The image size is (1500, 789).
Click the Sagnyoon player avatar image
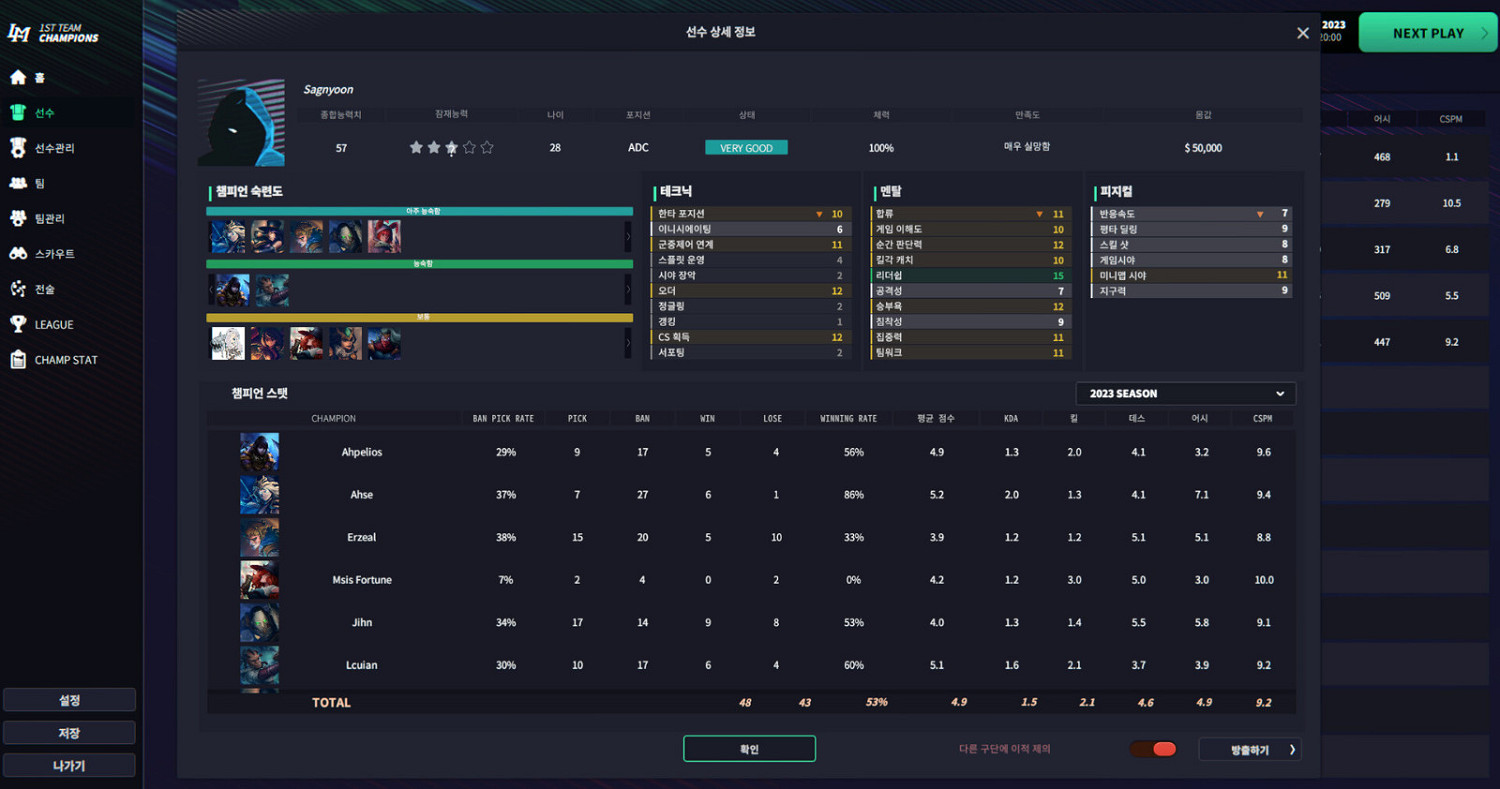coord(241,123)
